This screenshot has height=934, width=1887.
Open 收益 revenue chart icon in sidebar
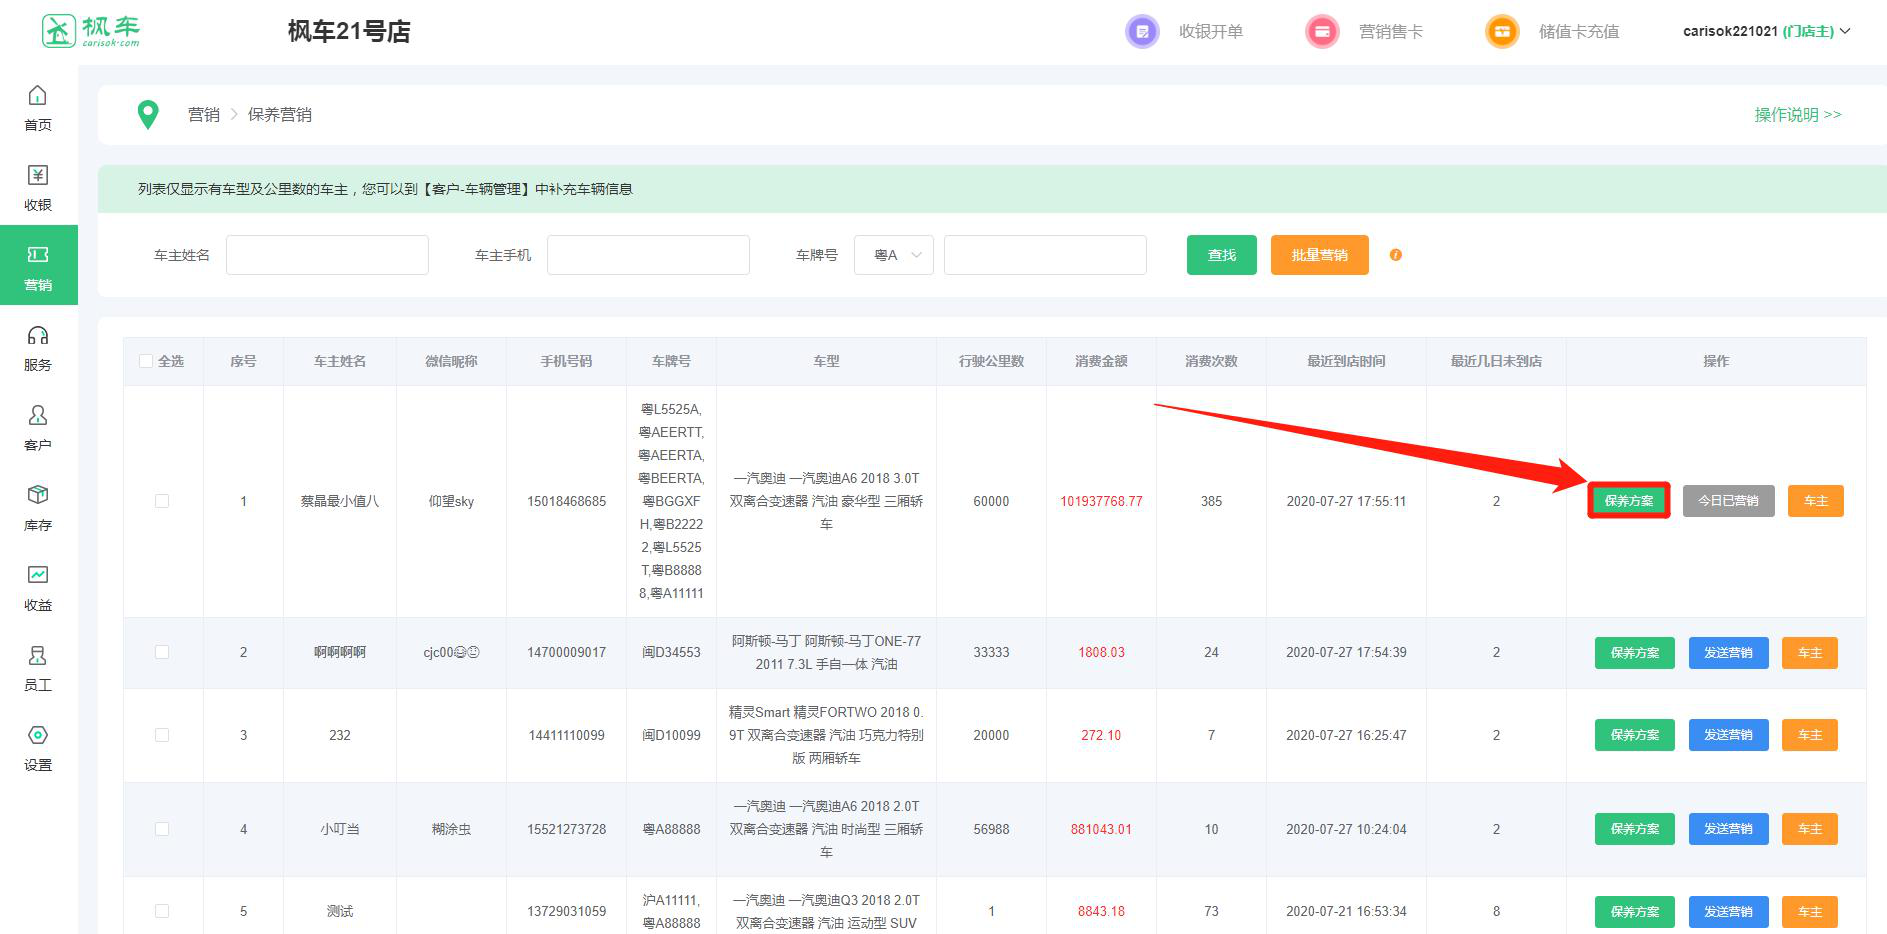[x=38, y=575]
